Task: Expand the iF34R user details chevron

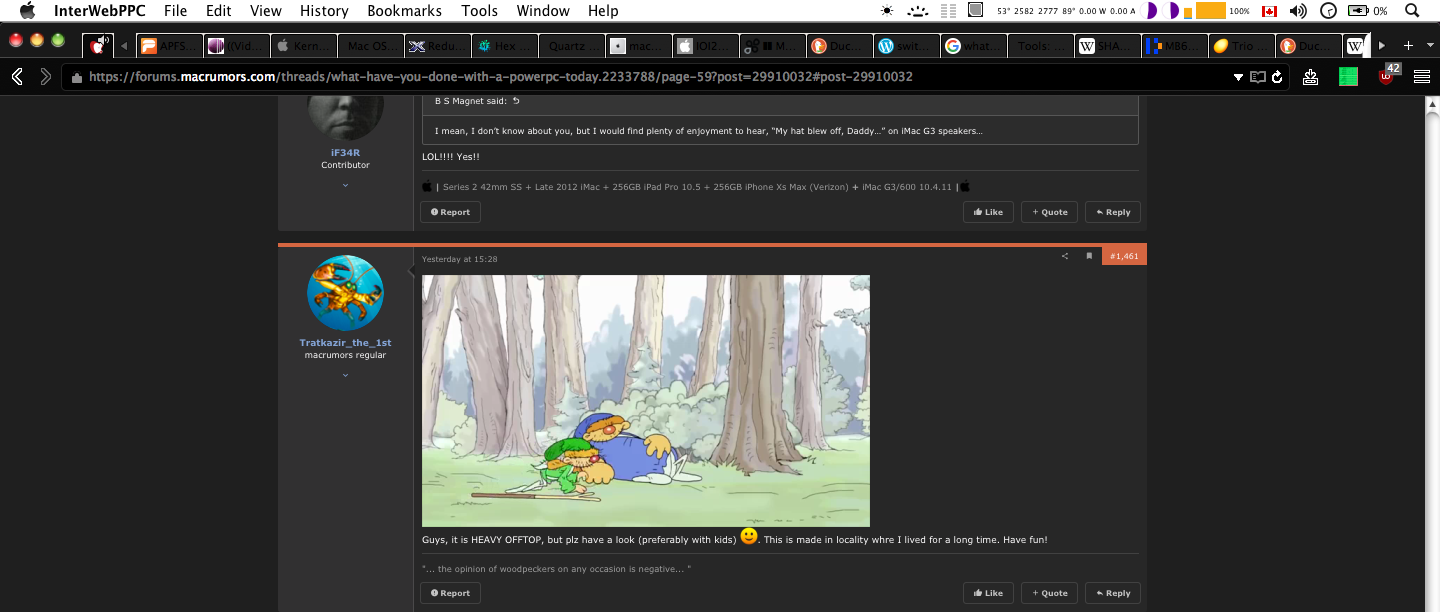Action: coord(345,185)
